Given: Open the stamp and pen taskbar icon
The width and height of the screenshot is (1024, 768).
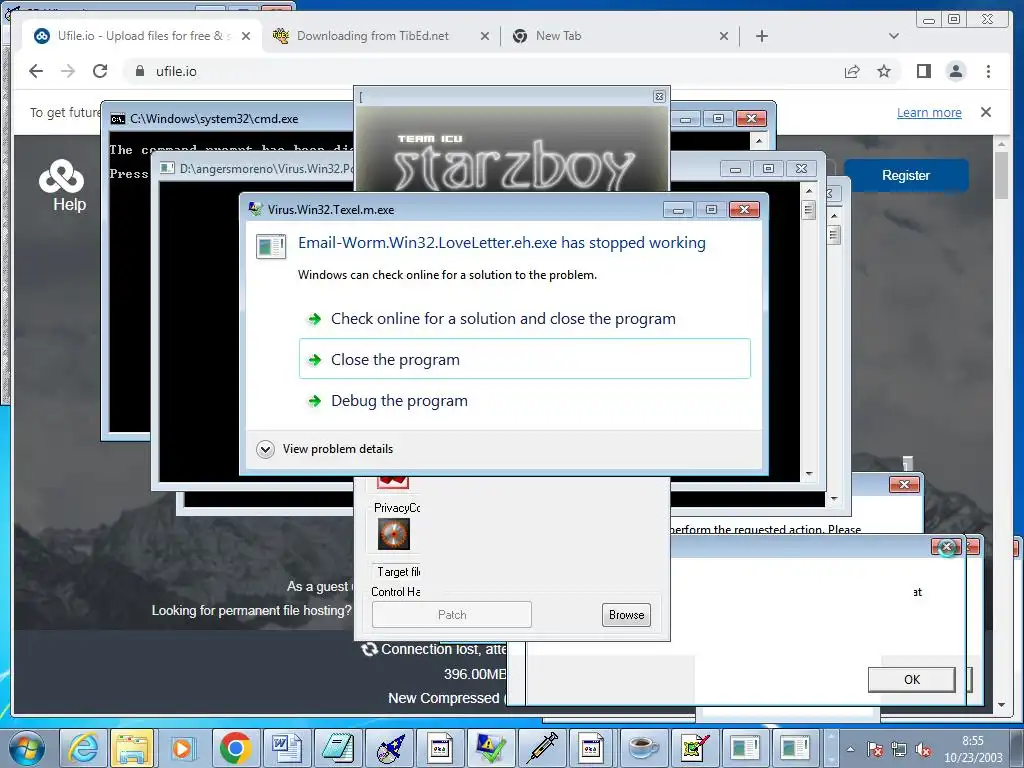Looking at the screenshot, I should pyautogui.click(x=695, y=748).
